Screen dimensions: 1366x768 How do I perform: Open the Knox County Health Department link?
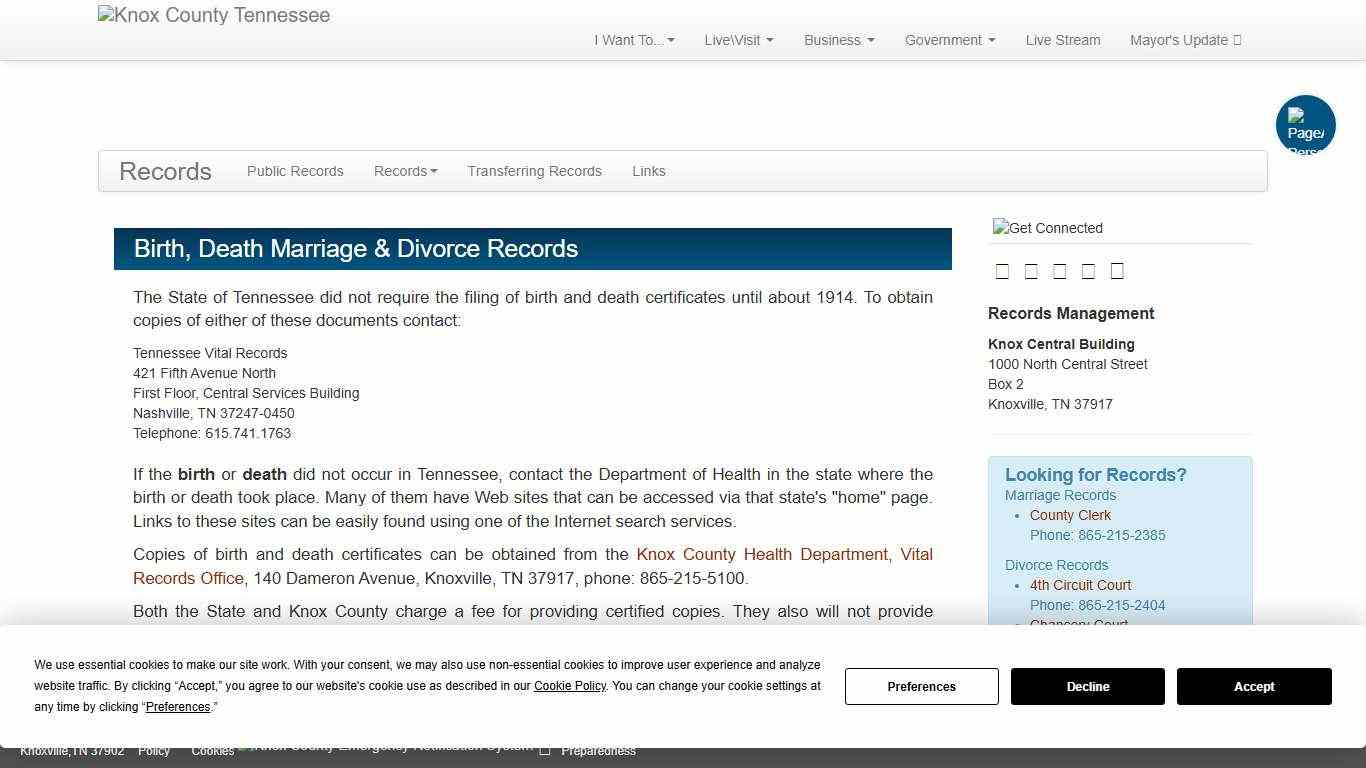[763, 554]
